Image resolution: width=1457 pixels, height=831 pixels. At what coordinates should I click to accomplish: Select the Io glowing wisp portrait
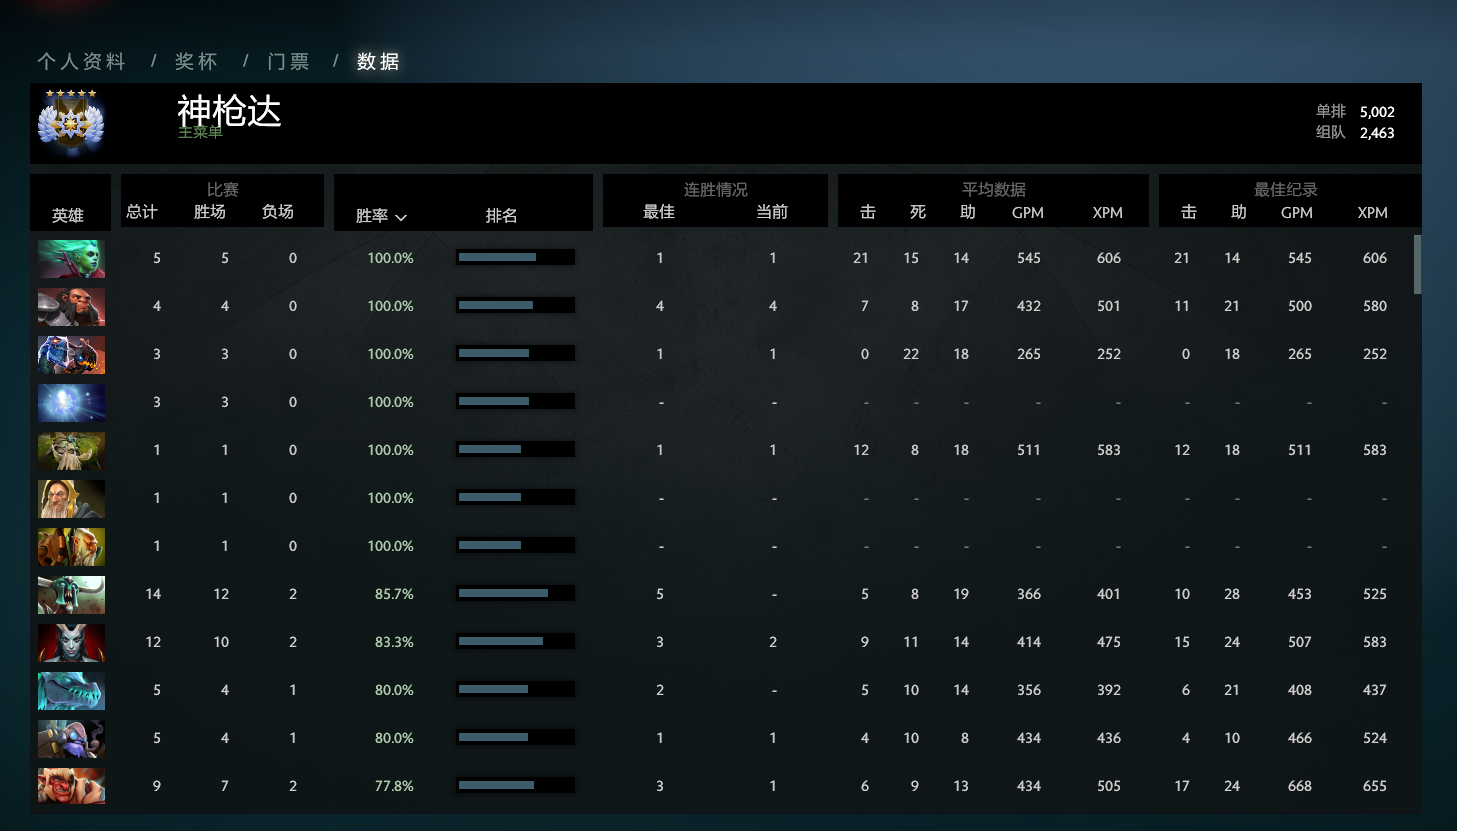tap(71, 402)
